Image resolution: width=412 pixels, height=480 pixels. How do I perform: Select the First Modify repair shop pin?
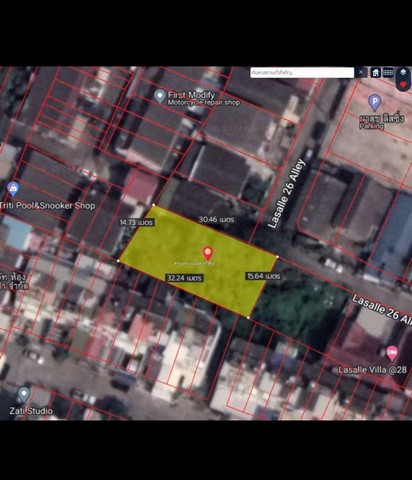(x=160, y=97)
